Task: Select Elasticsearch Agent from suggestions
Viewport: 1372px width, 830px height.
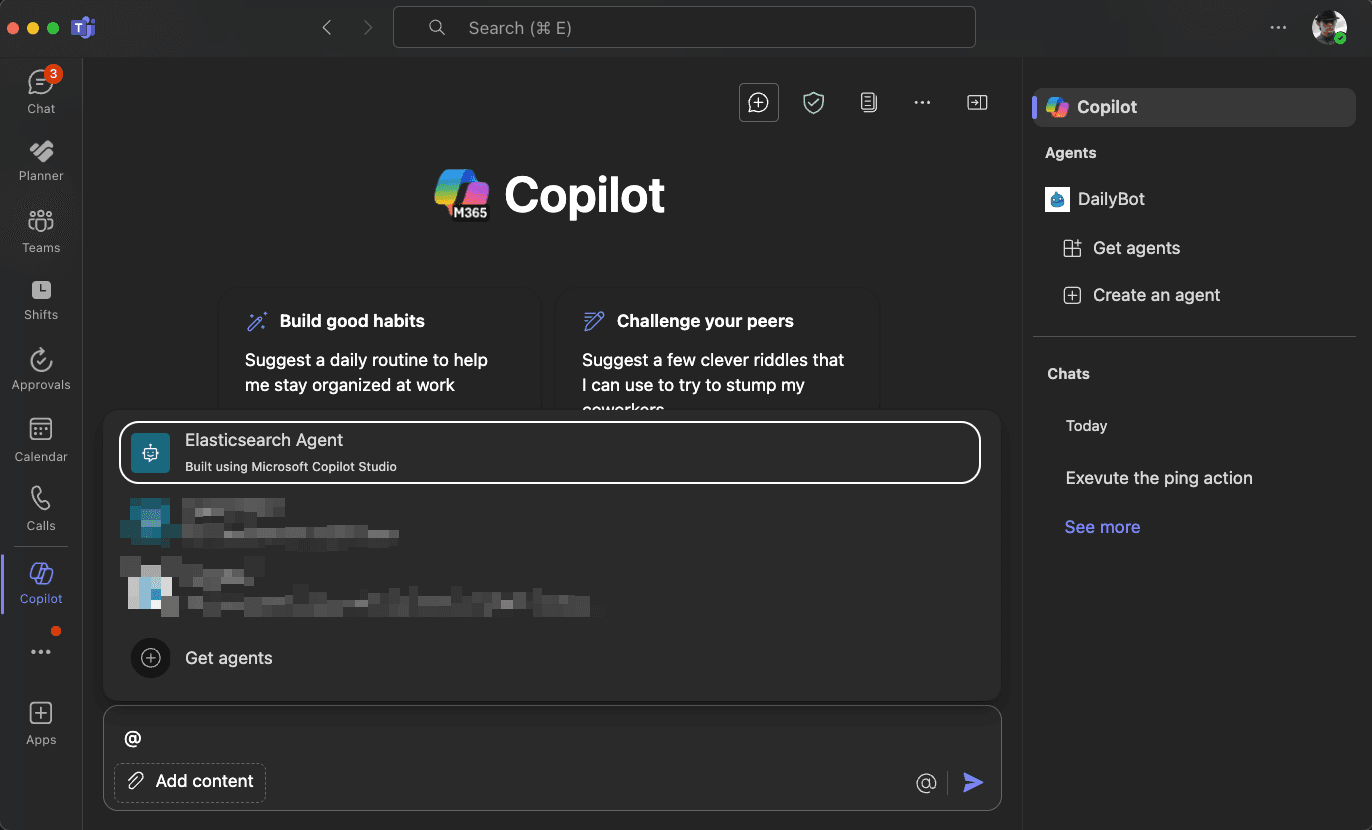Action: pyautogui.click(x=549, y=452)
